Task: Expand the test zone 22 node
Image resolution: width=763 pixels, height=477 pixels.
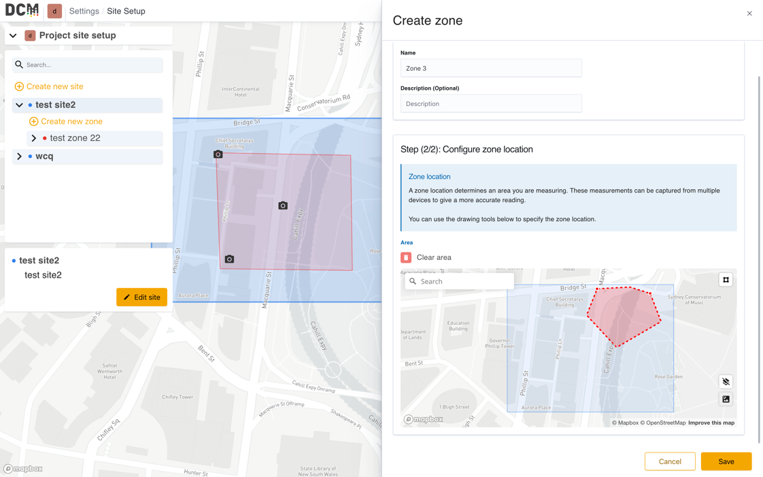Action: [x=34, y=138]
